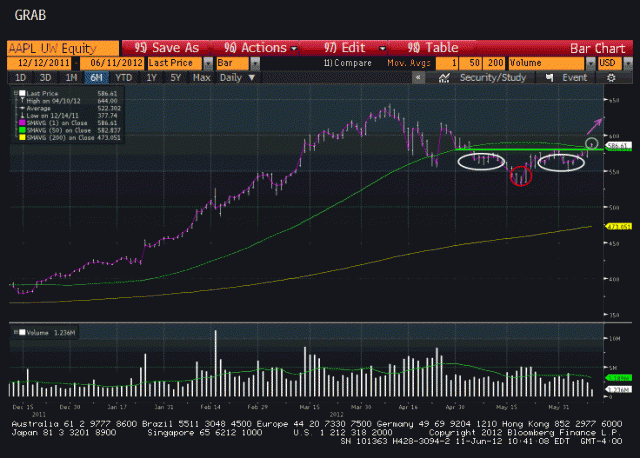Click the 'Low on 12/14/11' legend row

coord(68,116)
